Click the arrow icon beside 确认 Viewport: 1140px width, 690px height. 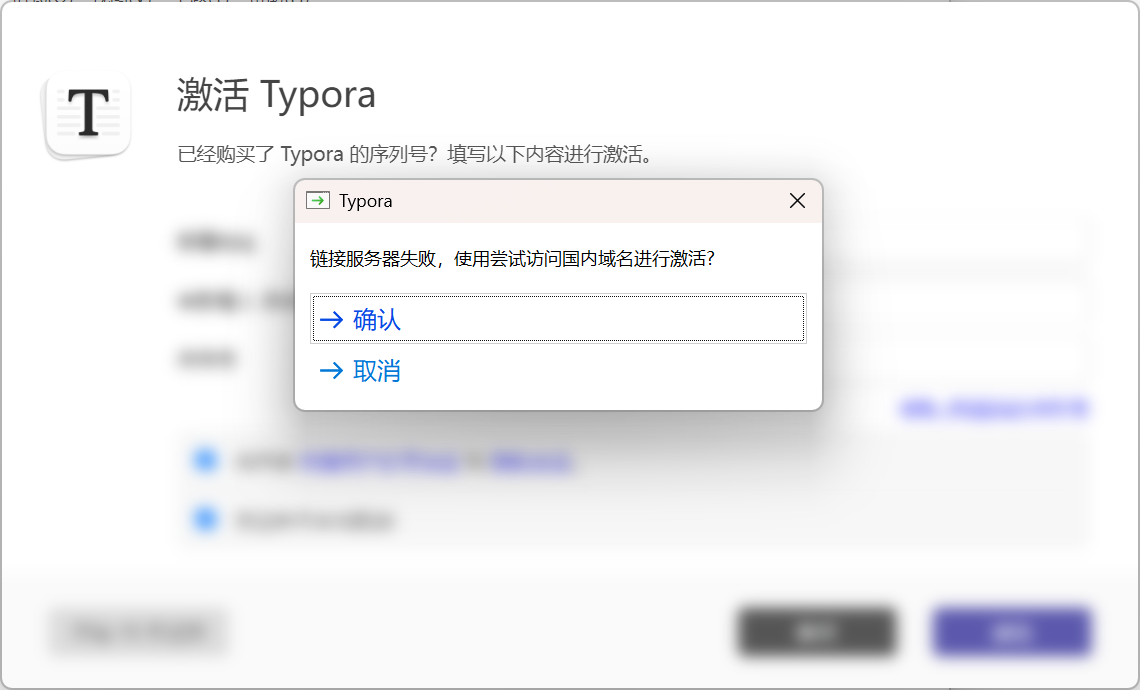click(x=332, y=319)
